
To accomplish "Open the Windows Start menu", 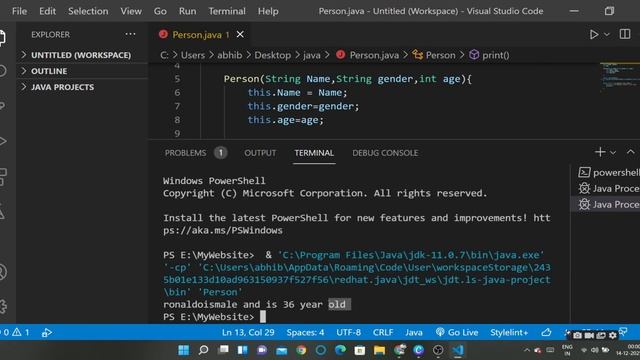I will 184,350.
